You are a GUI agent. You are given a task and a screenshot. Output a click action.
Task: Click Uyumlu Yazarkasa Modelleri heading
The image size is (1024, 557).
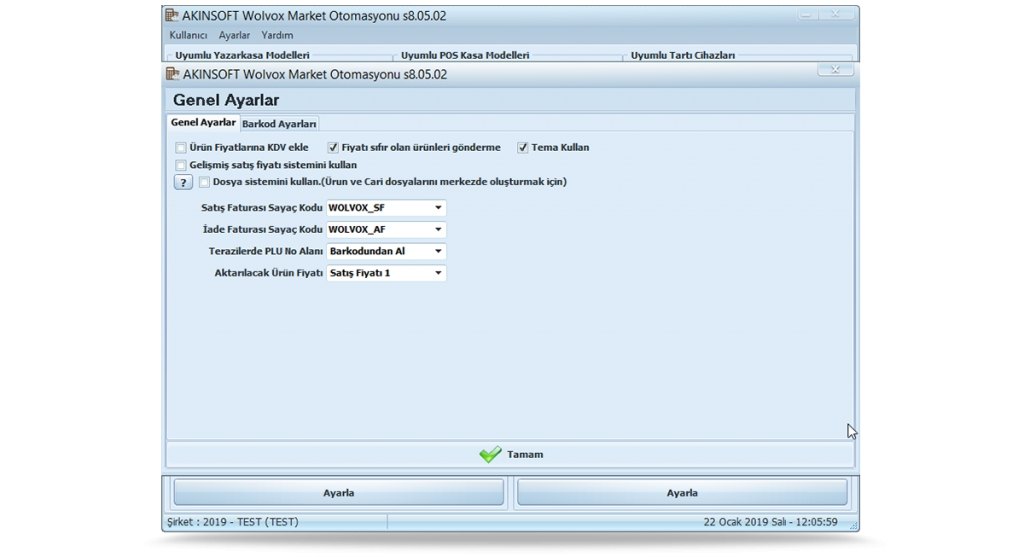[242, 56]
